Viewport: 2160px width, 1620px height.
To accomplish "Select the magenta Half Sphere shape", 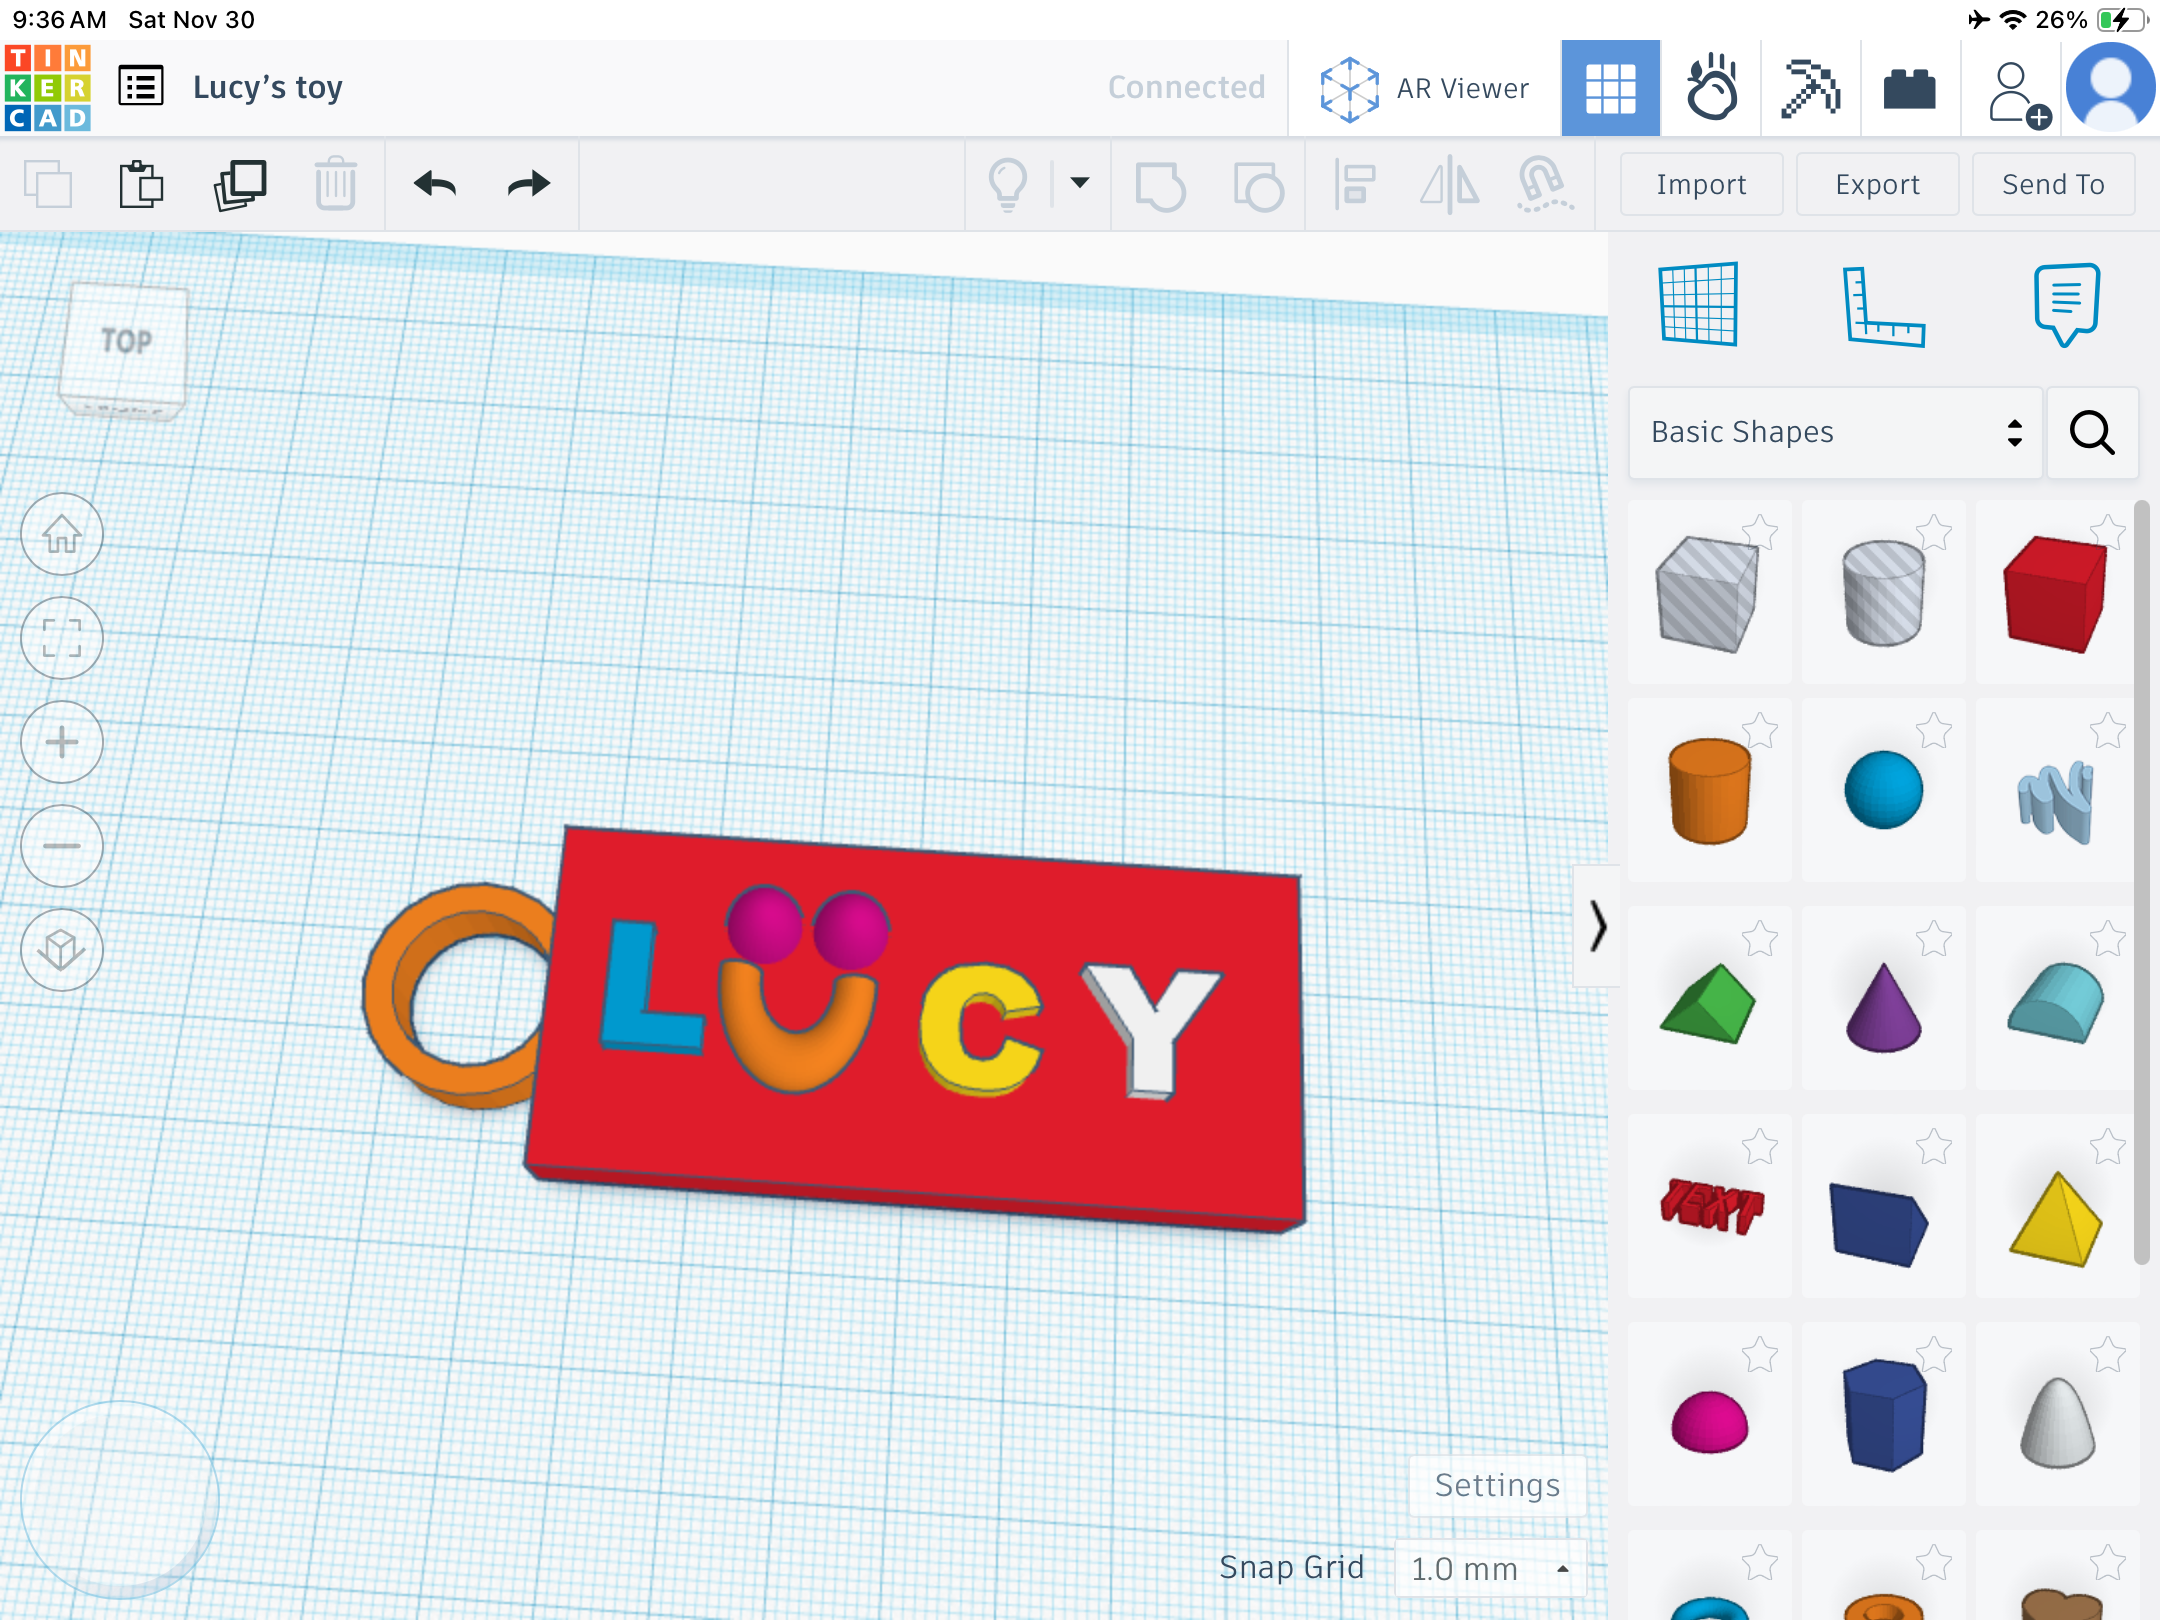I will coord(1708,1420).
